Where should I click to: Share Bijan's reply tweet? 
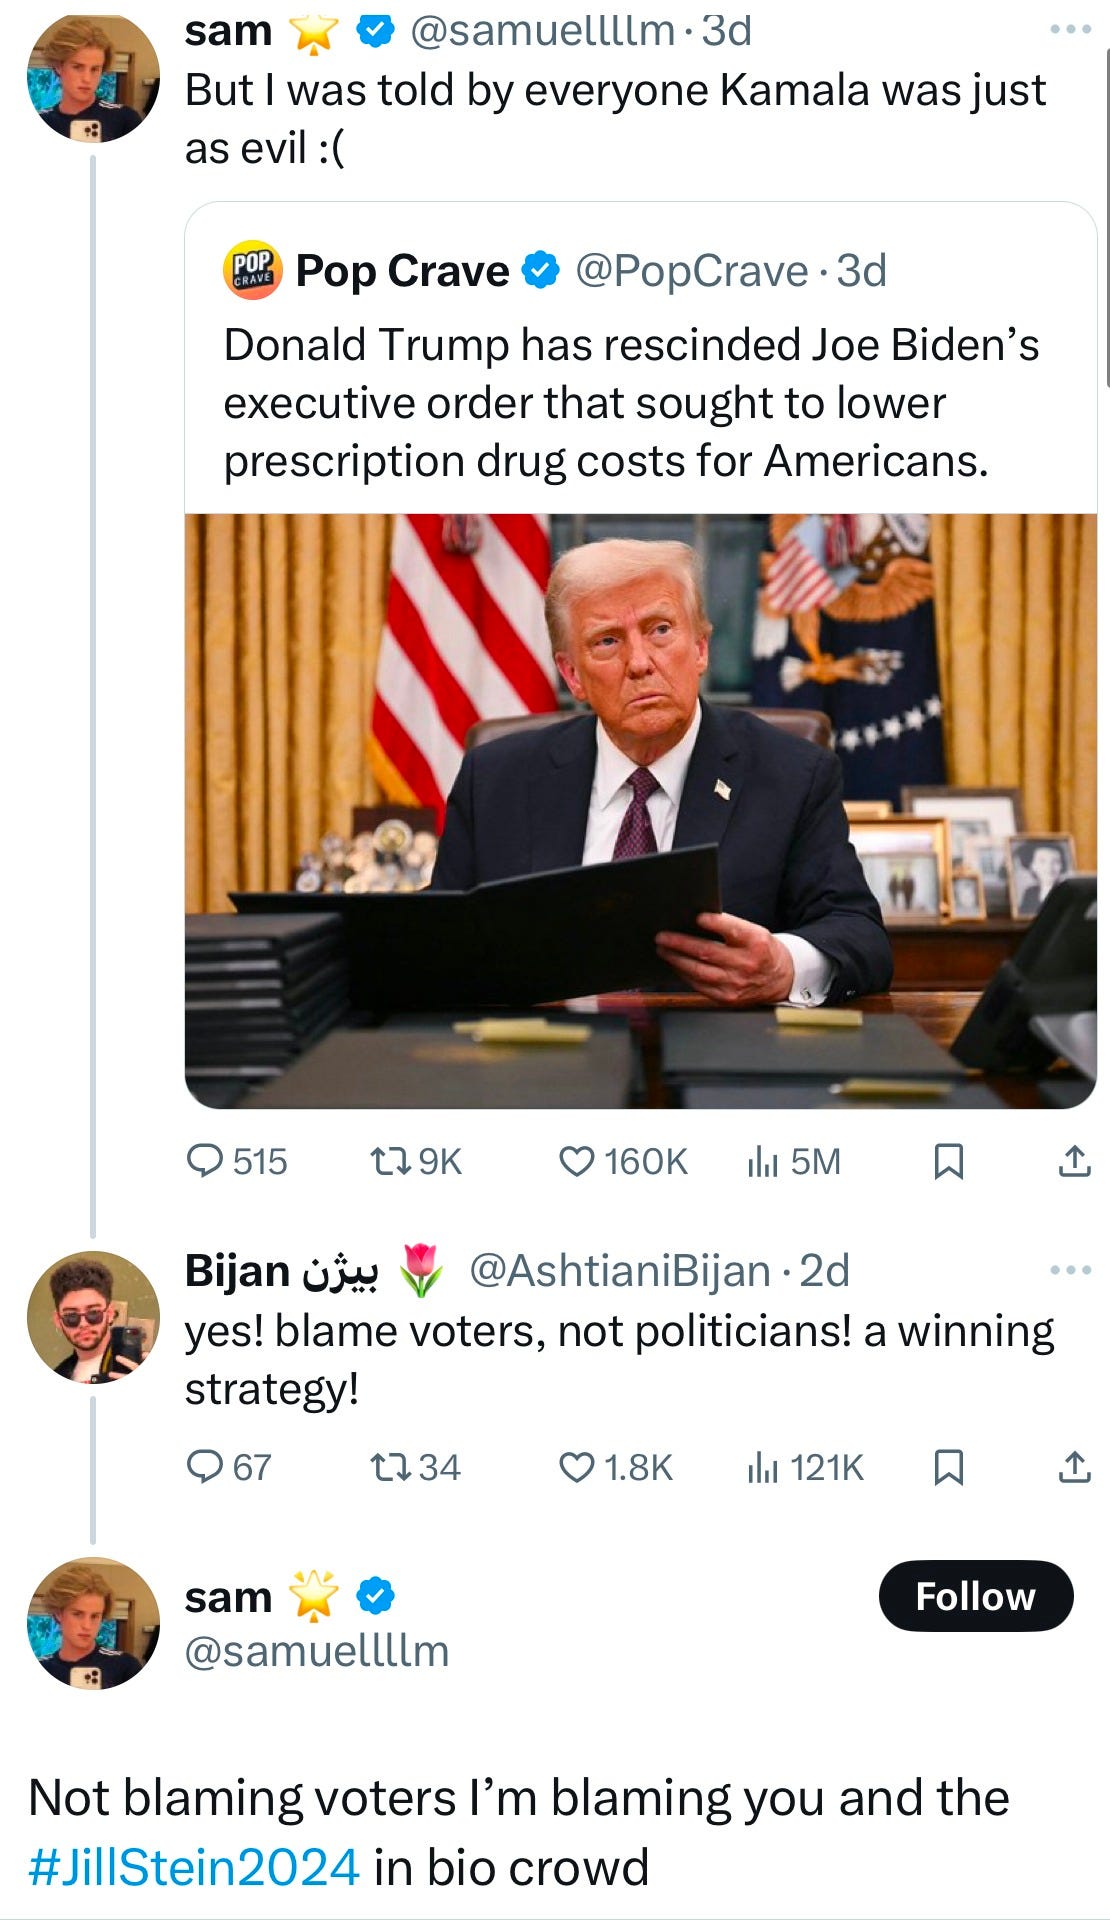coord(1074,1467)
